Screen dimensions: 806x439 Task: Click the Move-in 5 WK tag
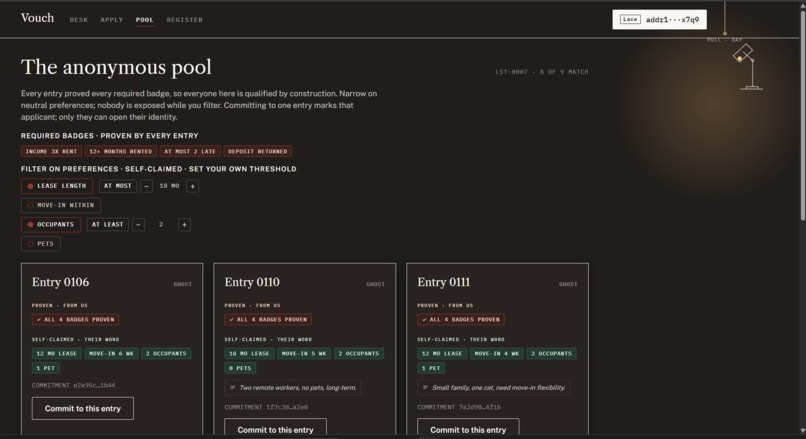tap(304, 354)
